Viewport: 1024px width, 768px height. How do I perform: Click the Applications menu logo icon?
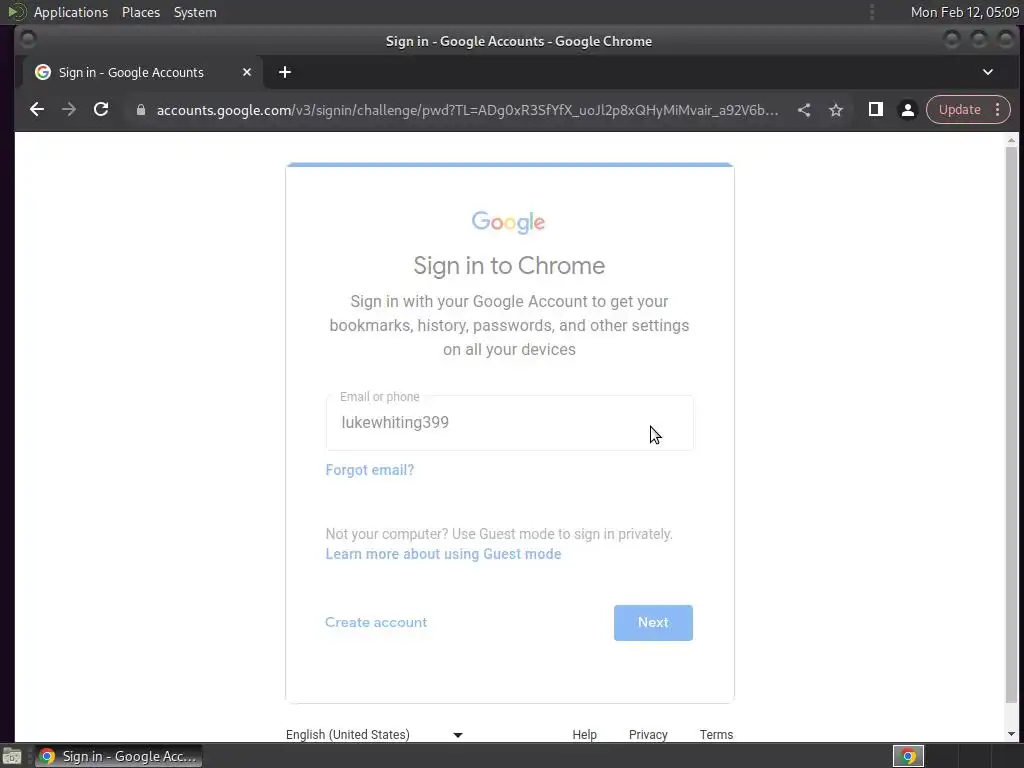point(16,12)
